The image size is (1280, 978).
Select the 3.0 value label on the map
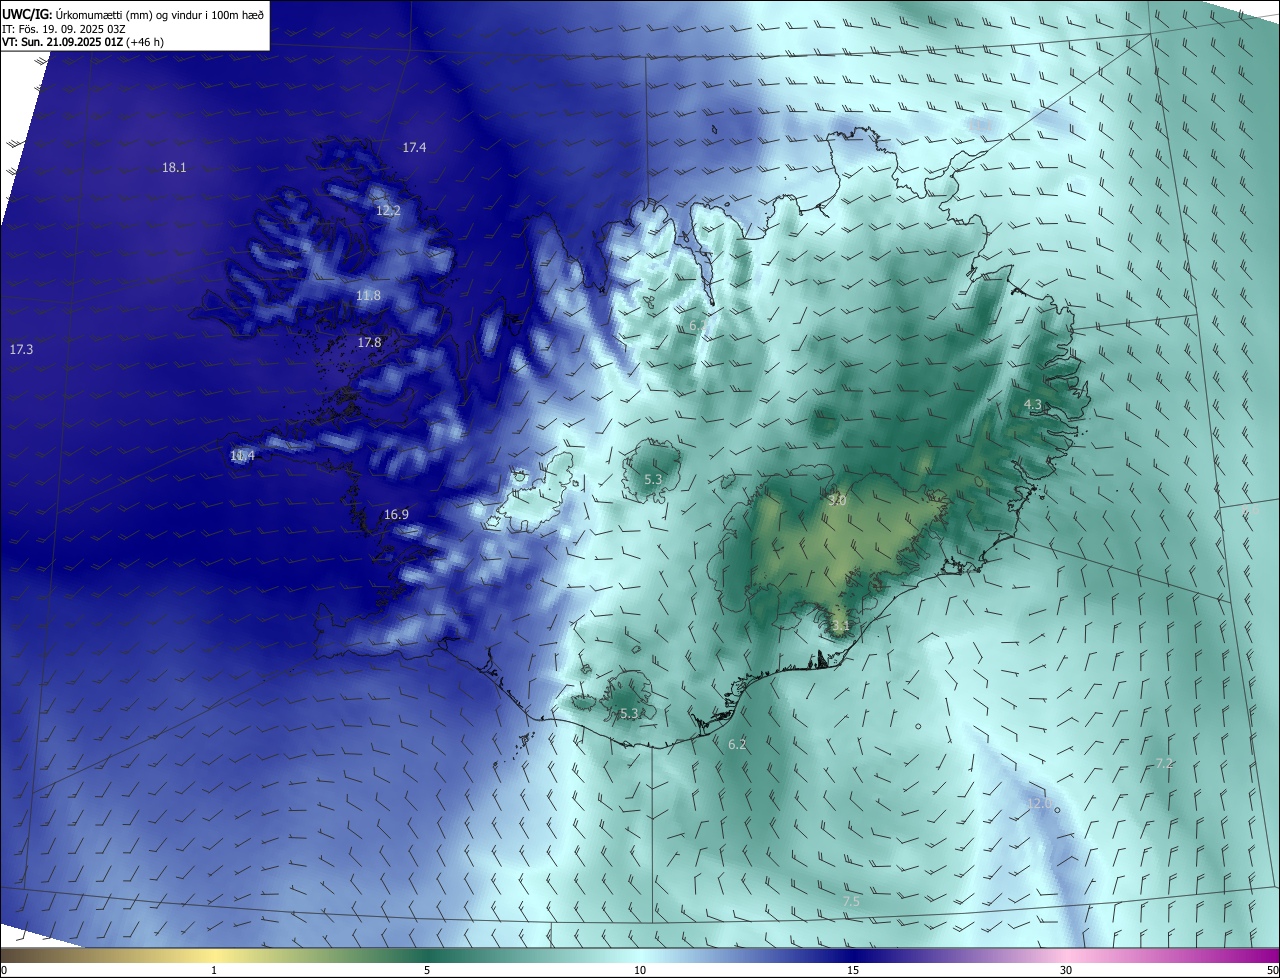pyautogui.click(x=838, y=500)
